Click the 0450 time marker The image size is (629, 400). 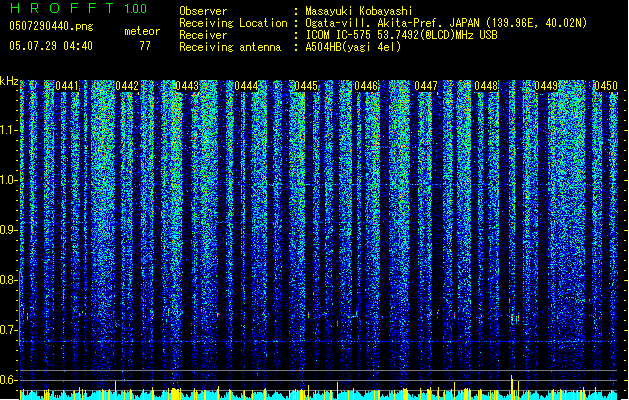(606, 86)
